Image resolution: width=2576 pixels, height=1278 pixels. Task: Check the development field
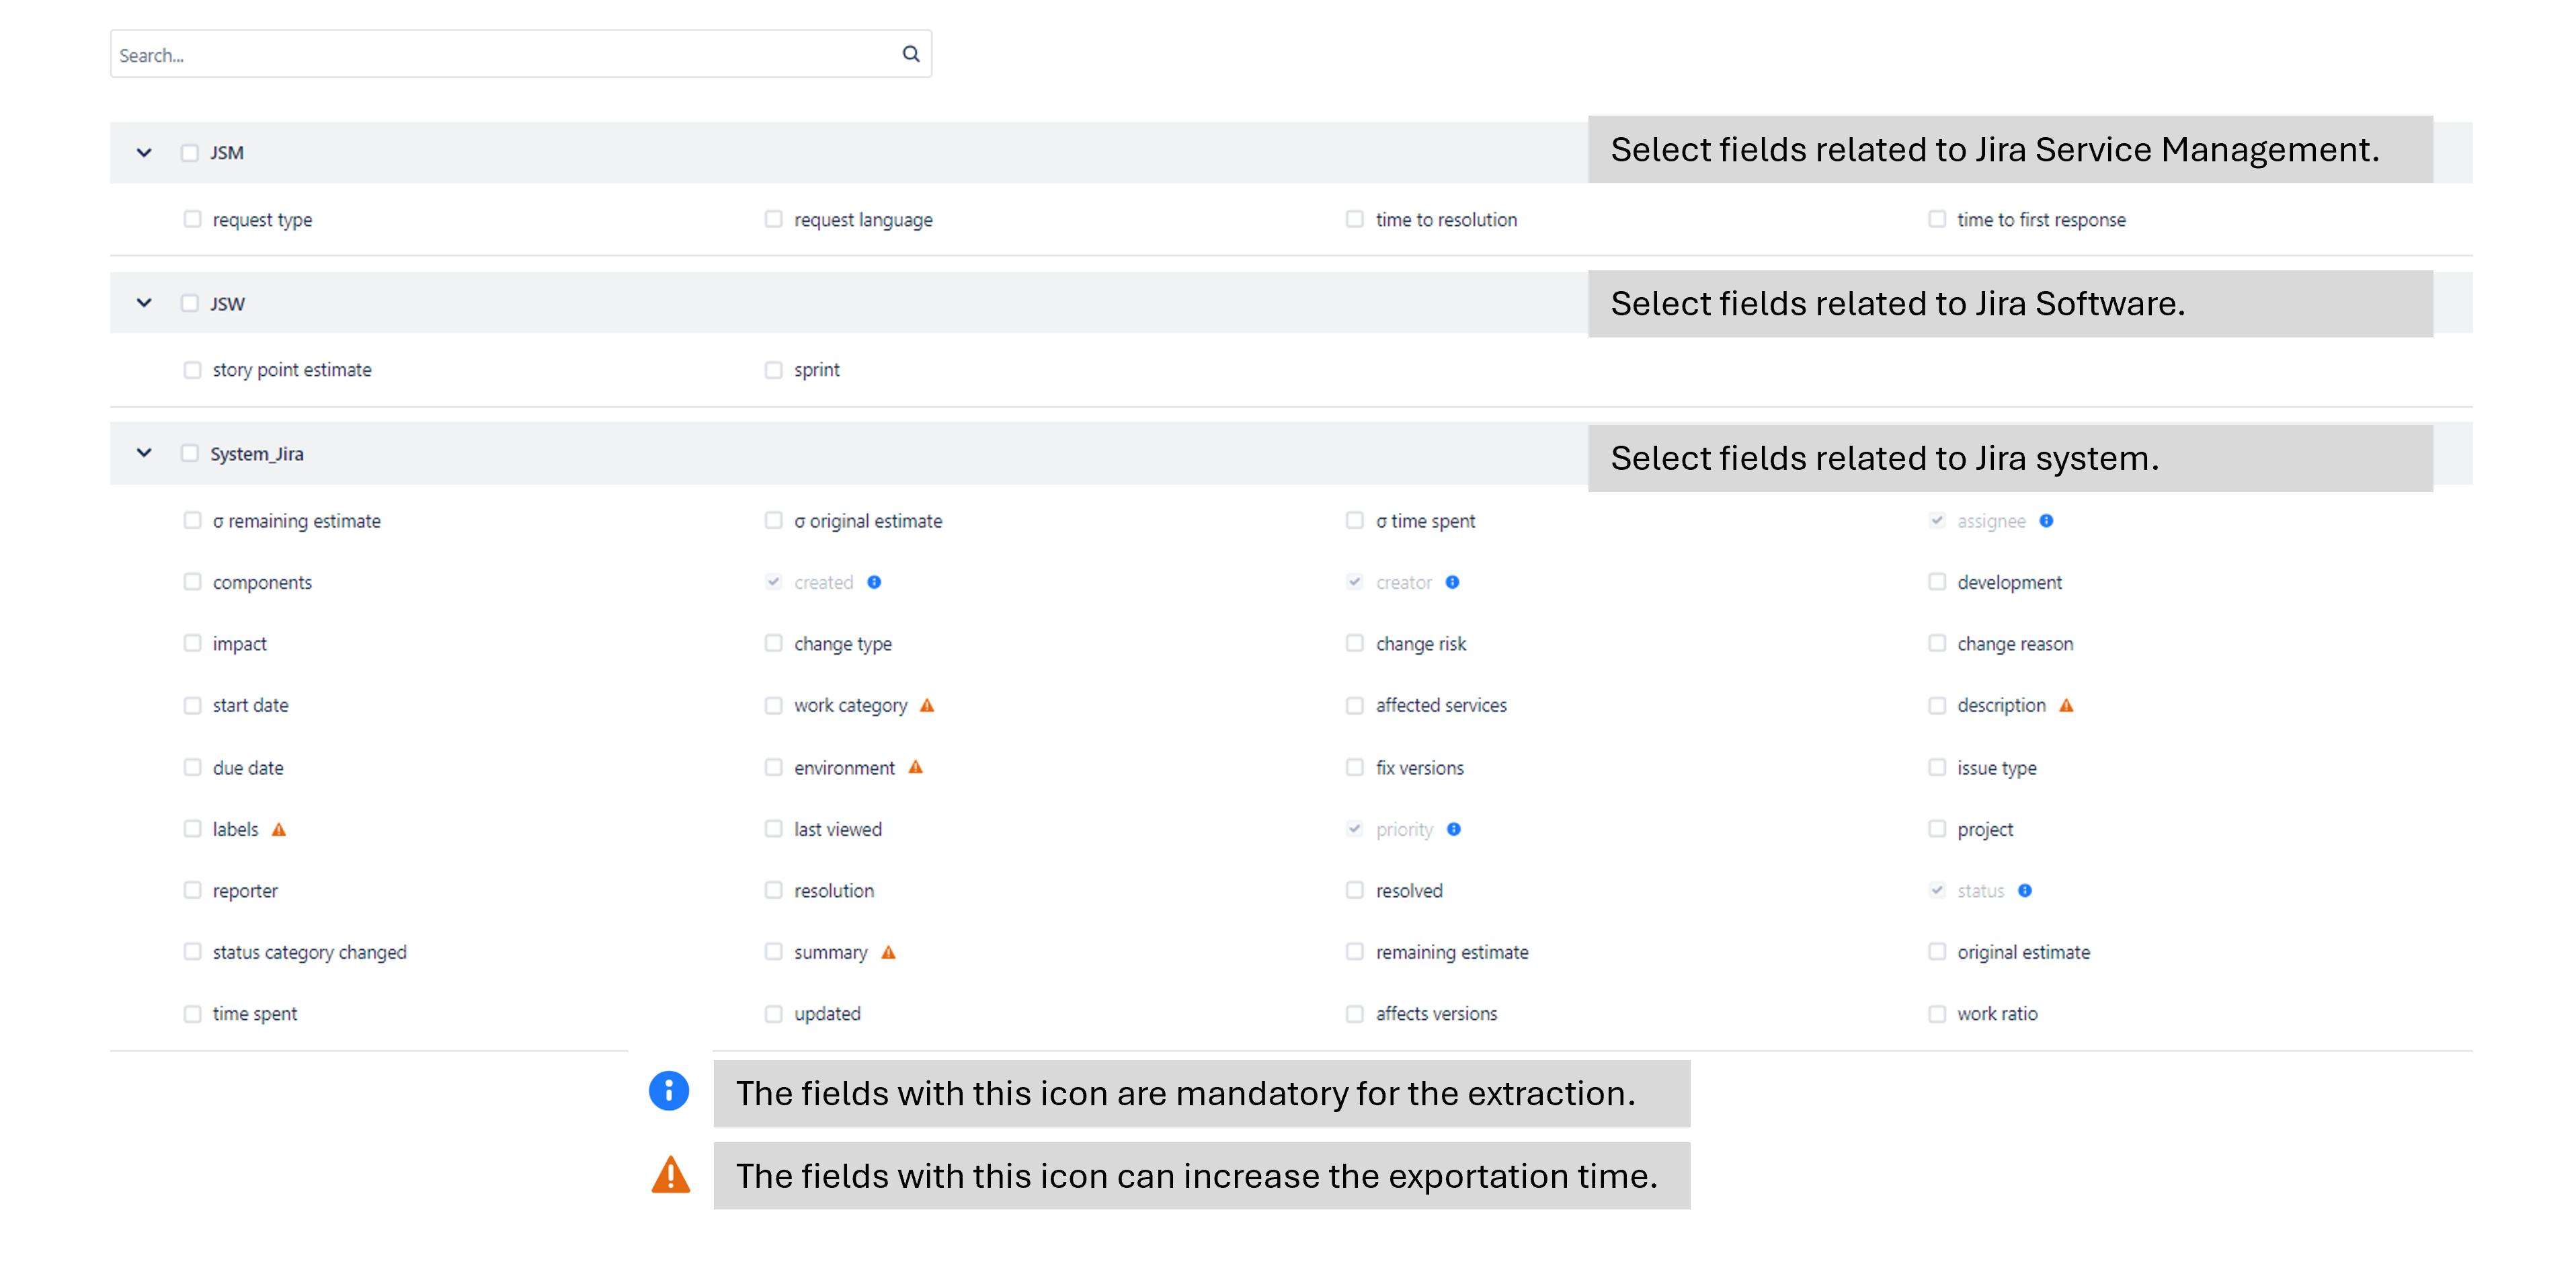pos(1936,582)
